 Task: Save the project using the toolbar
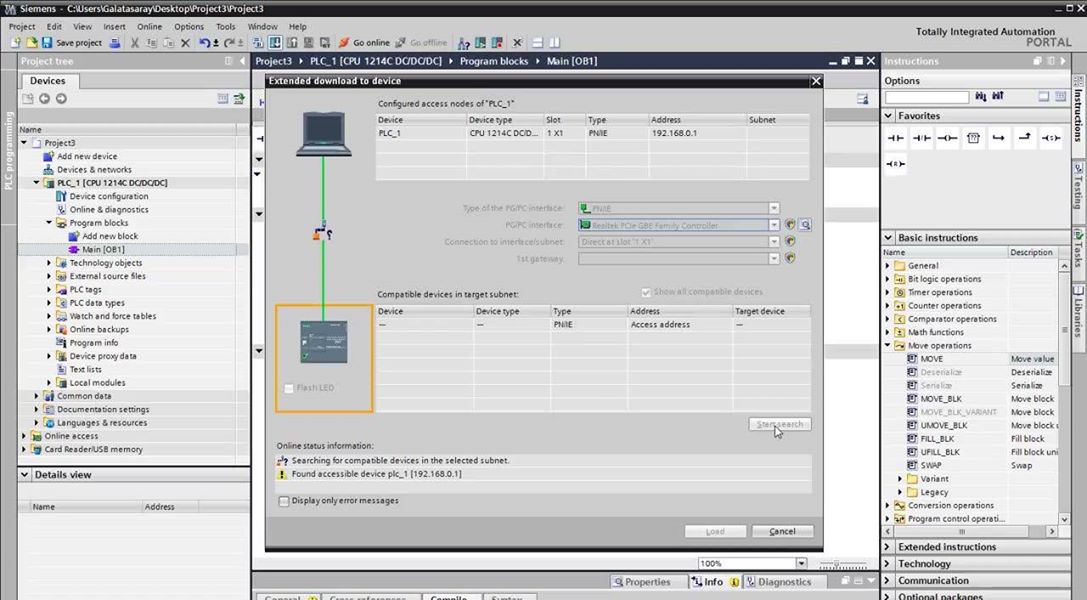(x=72, y=43)
